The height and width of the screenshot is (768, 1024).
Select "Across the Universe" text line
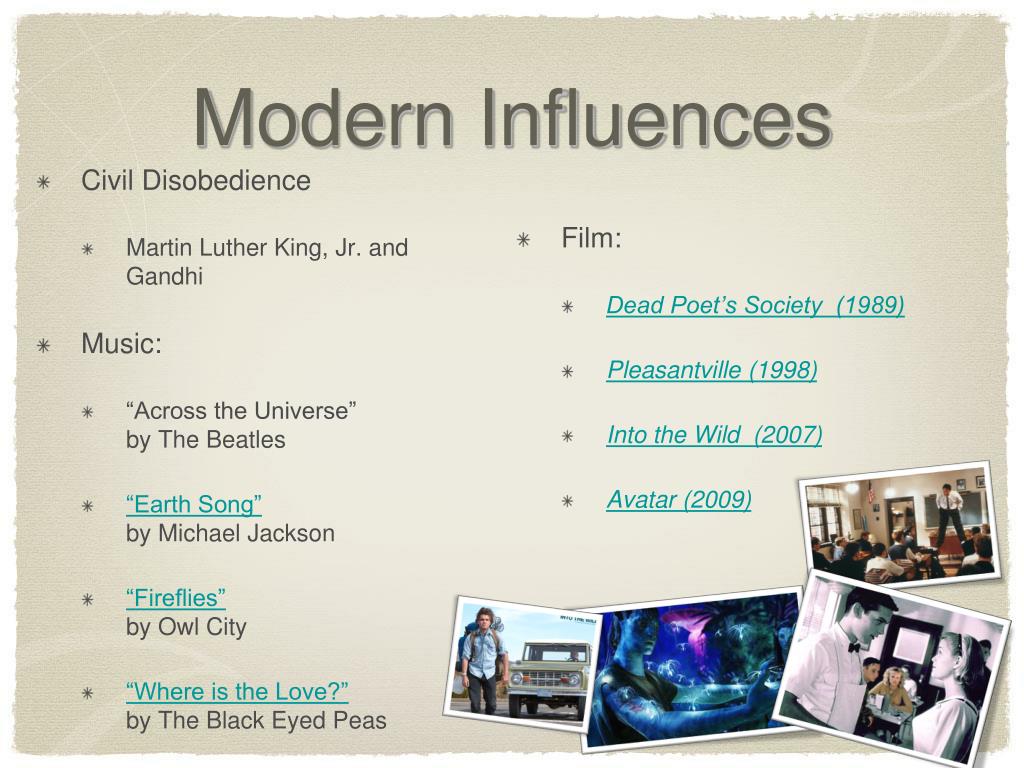pos(241,411)
